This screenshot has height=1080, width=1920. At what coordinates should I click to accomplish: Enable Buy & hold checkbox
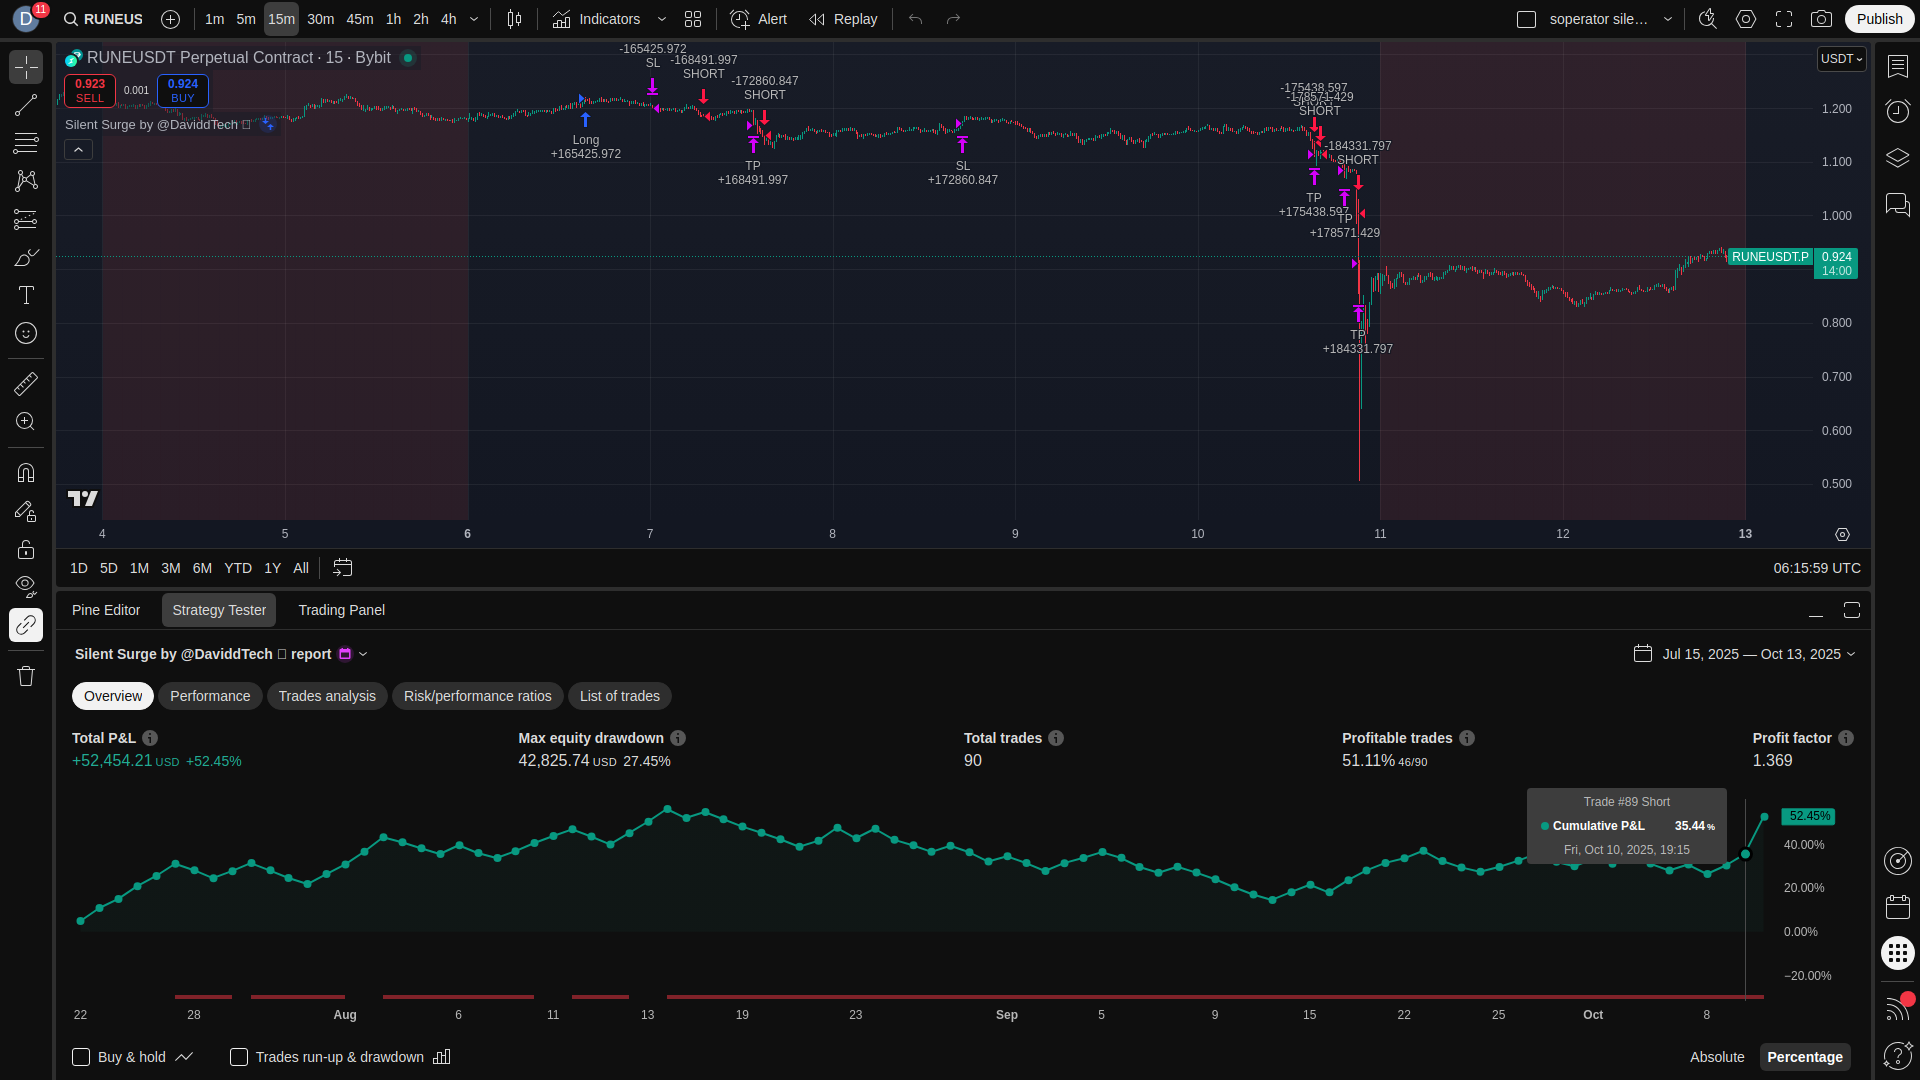[x=82, y=1057]
